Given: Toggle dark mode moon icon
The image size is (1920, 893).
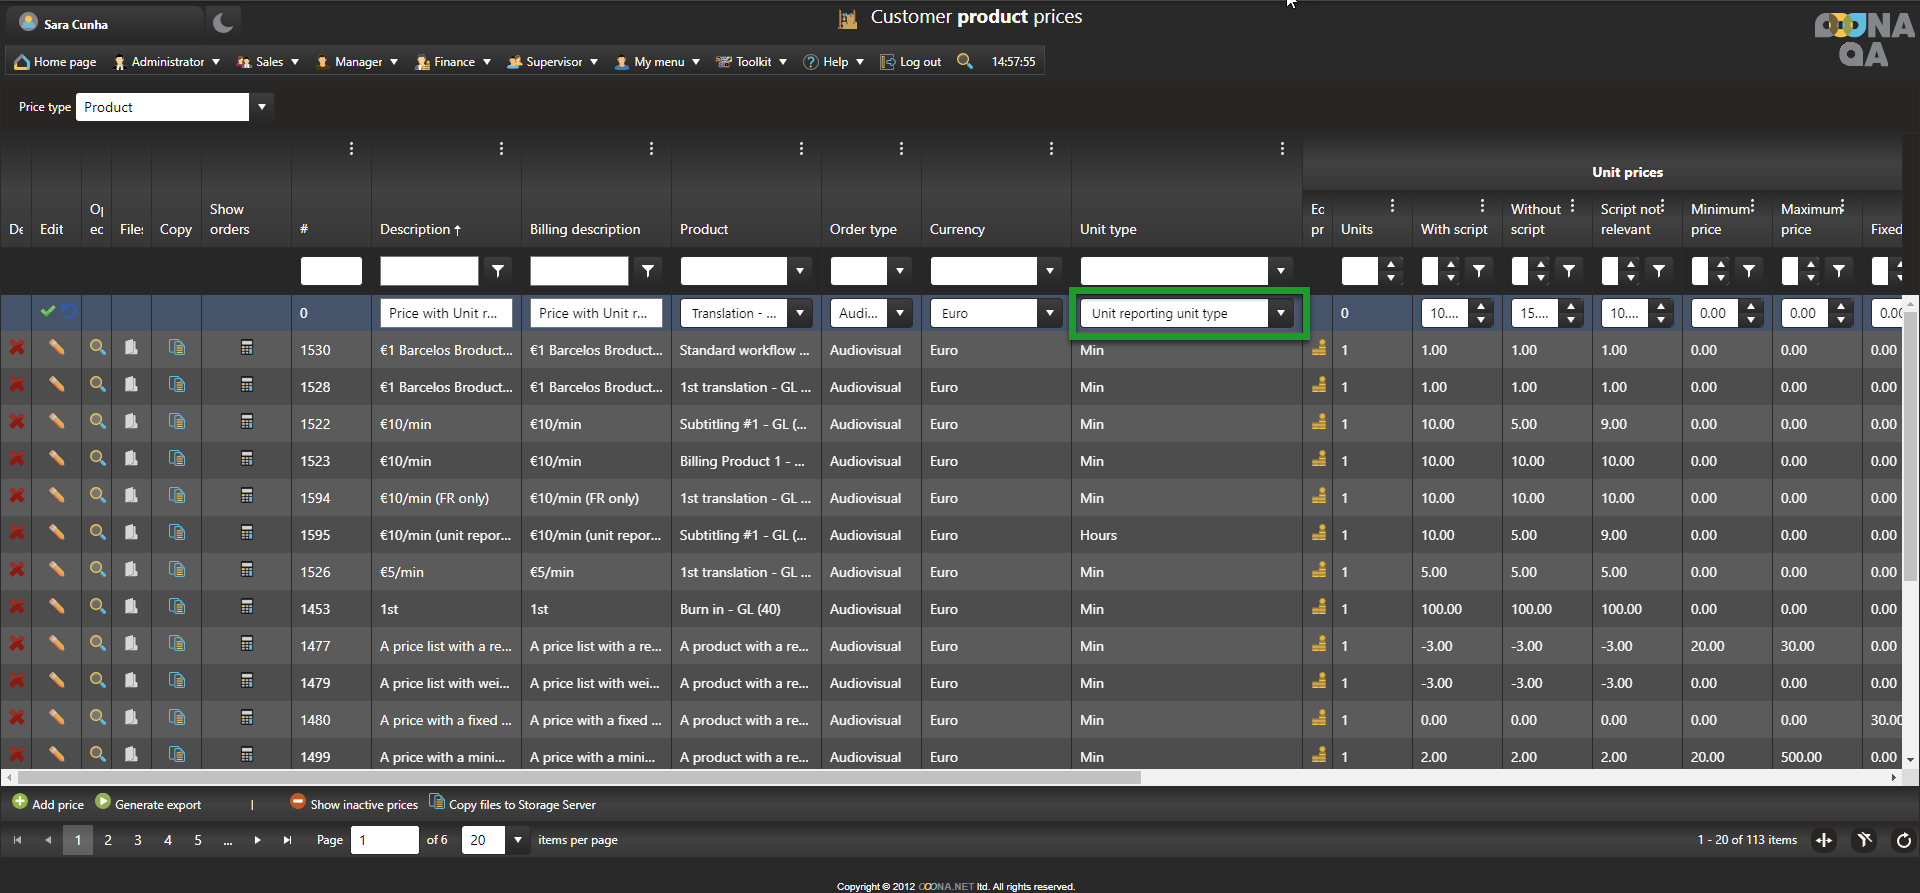Looking at the screenshot, I should tap(223, 23).
